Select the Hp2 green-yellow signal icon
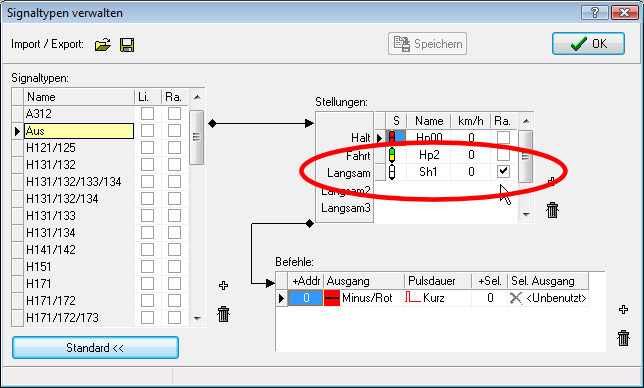Viewport: 644px width, 388px height. [x=392, y=155]
